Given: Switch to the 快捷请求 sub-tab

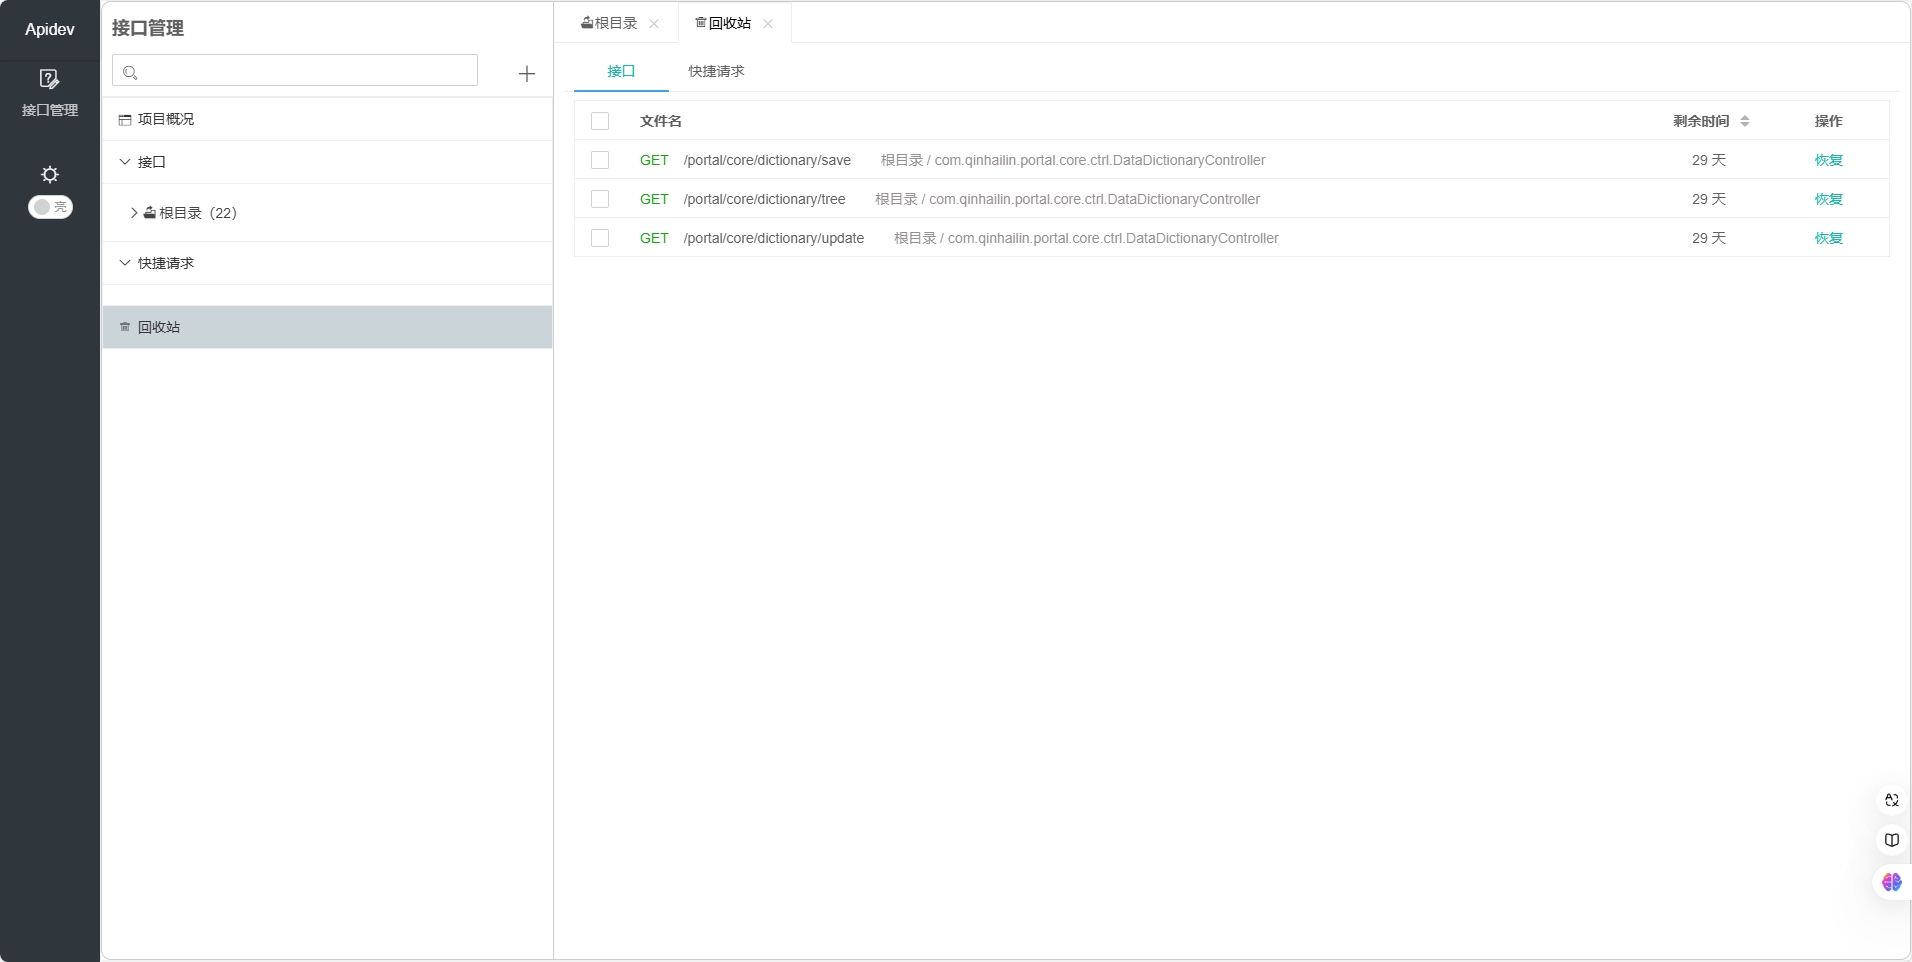Looking at the screenshot, I should tap(716, 71).
